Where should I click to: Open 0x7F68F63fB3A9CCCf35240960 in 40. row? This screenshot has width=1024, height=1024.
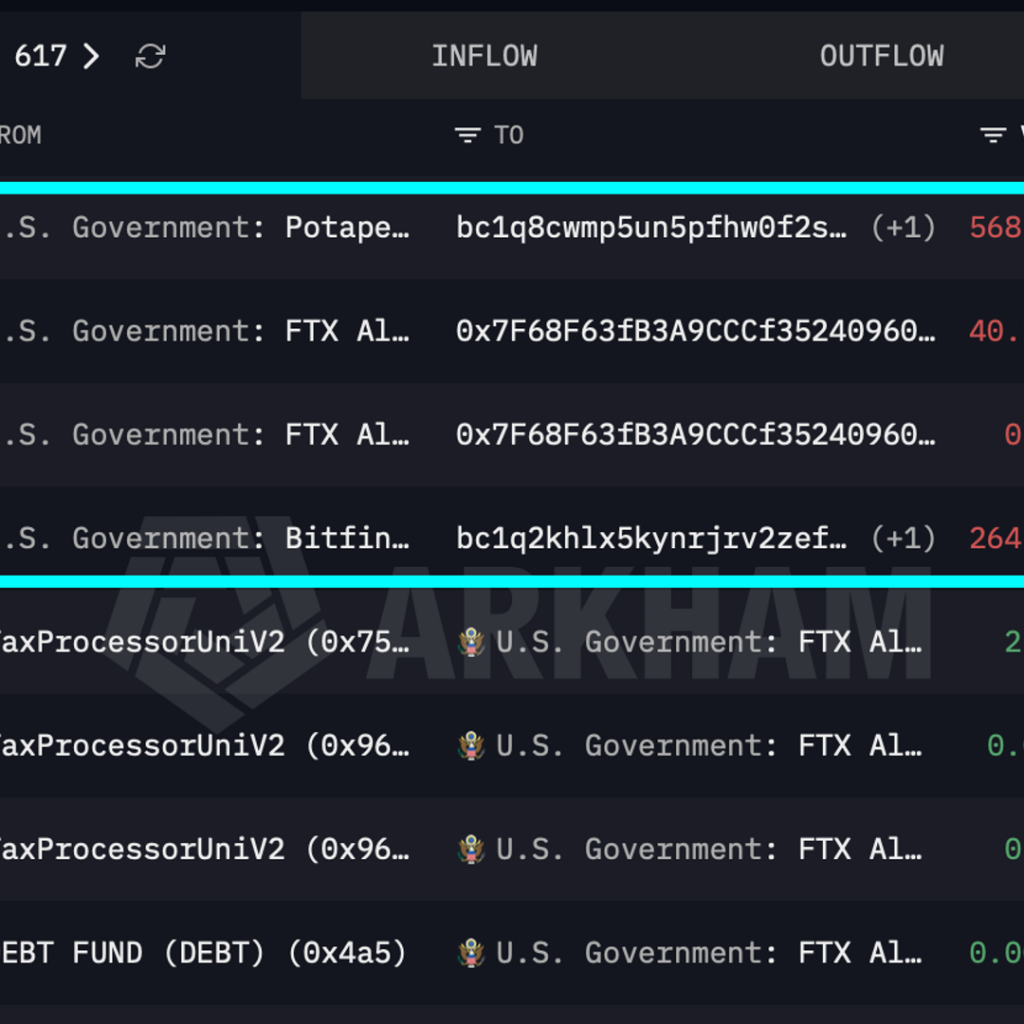[696, 331]
